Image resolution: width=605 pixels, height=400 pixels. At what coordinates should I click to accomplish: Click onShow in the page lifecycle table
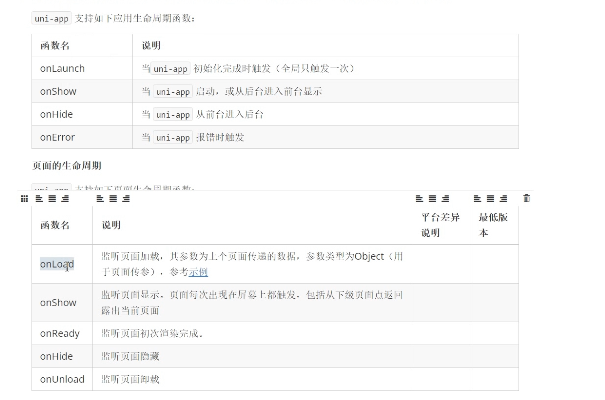tap(58, 303)
